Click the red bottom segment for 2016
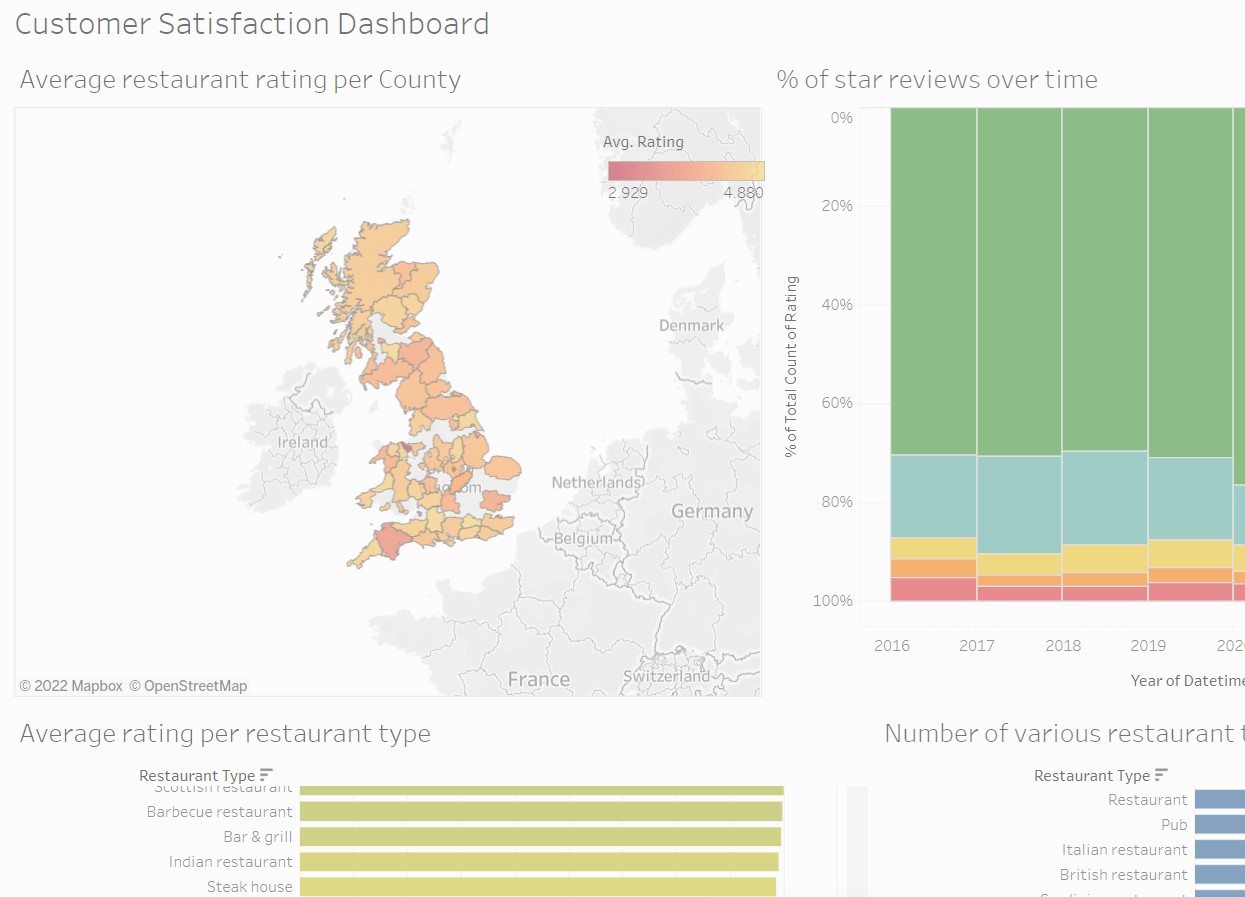 [x=933, y=589]
